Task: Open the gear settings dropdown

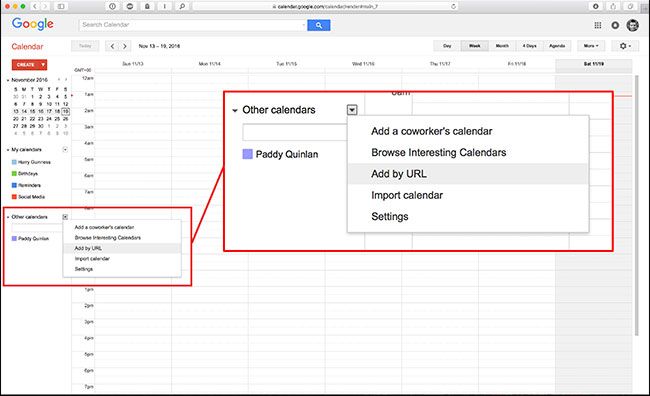Action: pos(625,46)
